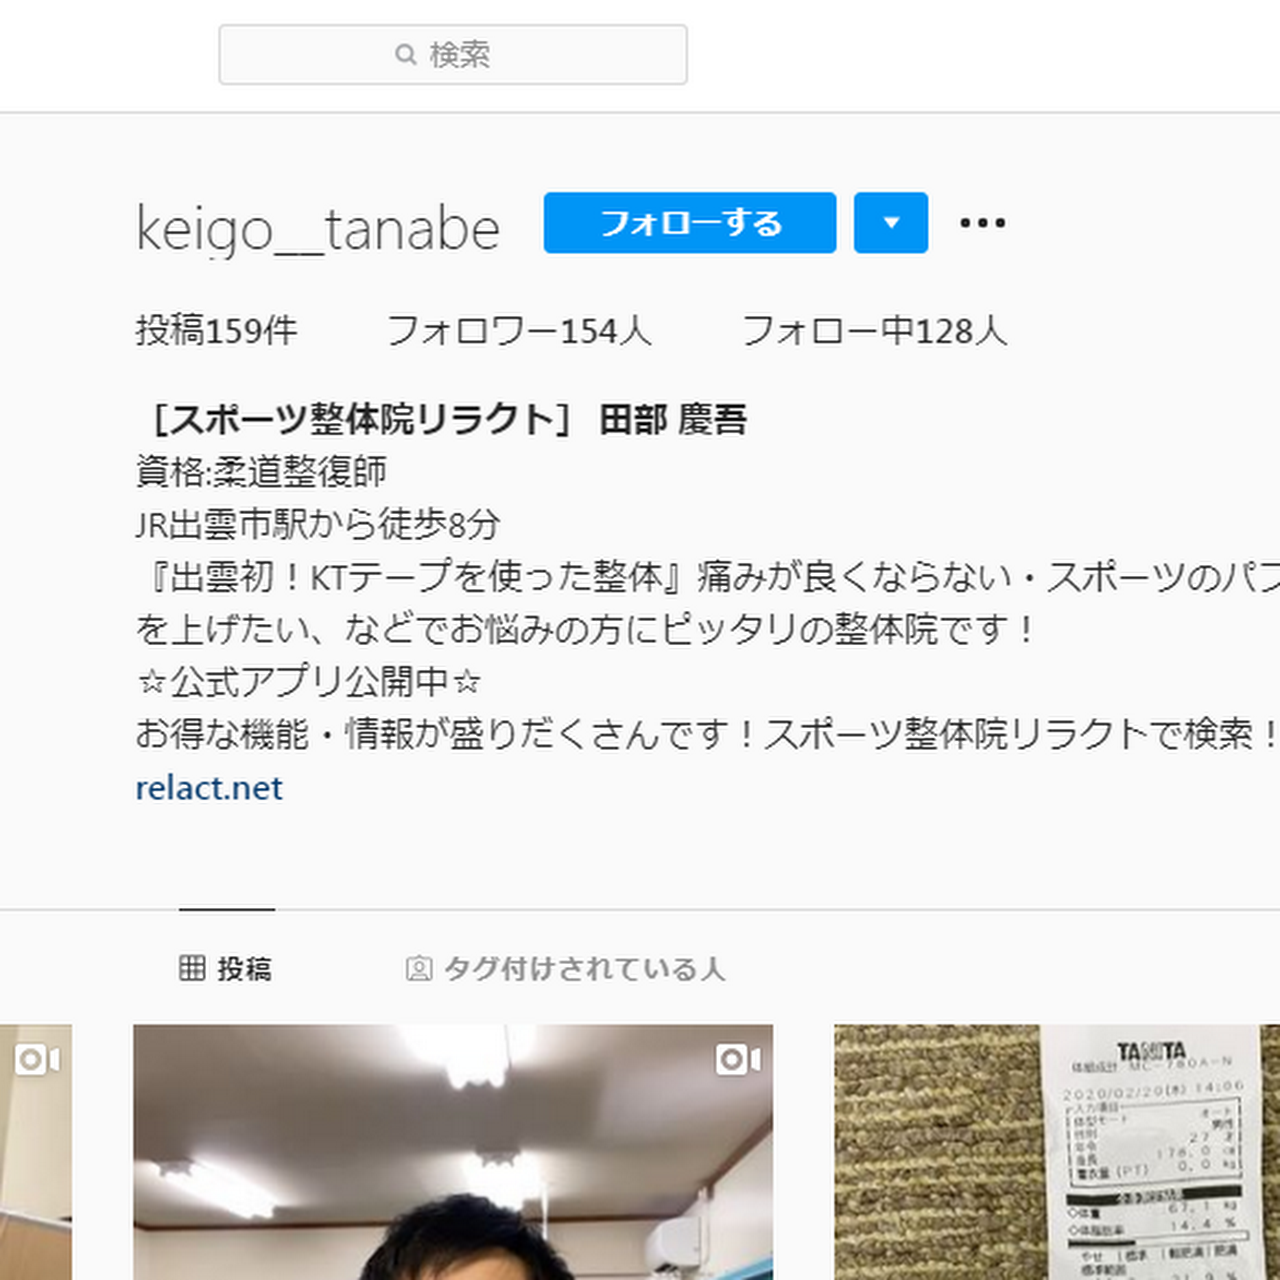This screenshot has height=1280, width=1280.
Task: Click video icon on center post thumbnail
Action: coord(738,1059)
